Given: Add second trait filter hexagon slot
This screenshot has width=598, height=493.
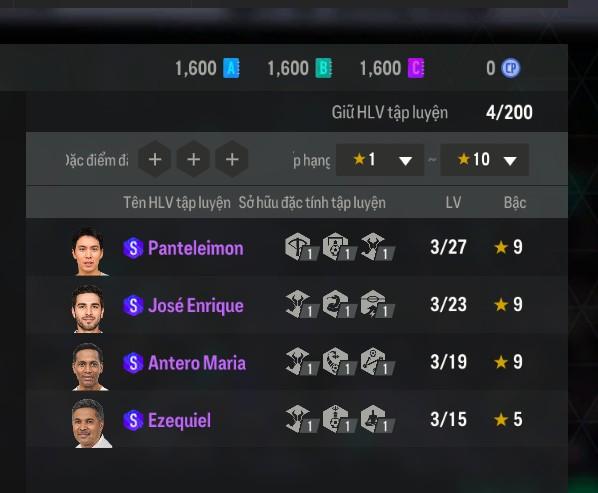Looking at the screenshot, I should (x=193, y=159).
